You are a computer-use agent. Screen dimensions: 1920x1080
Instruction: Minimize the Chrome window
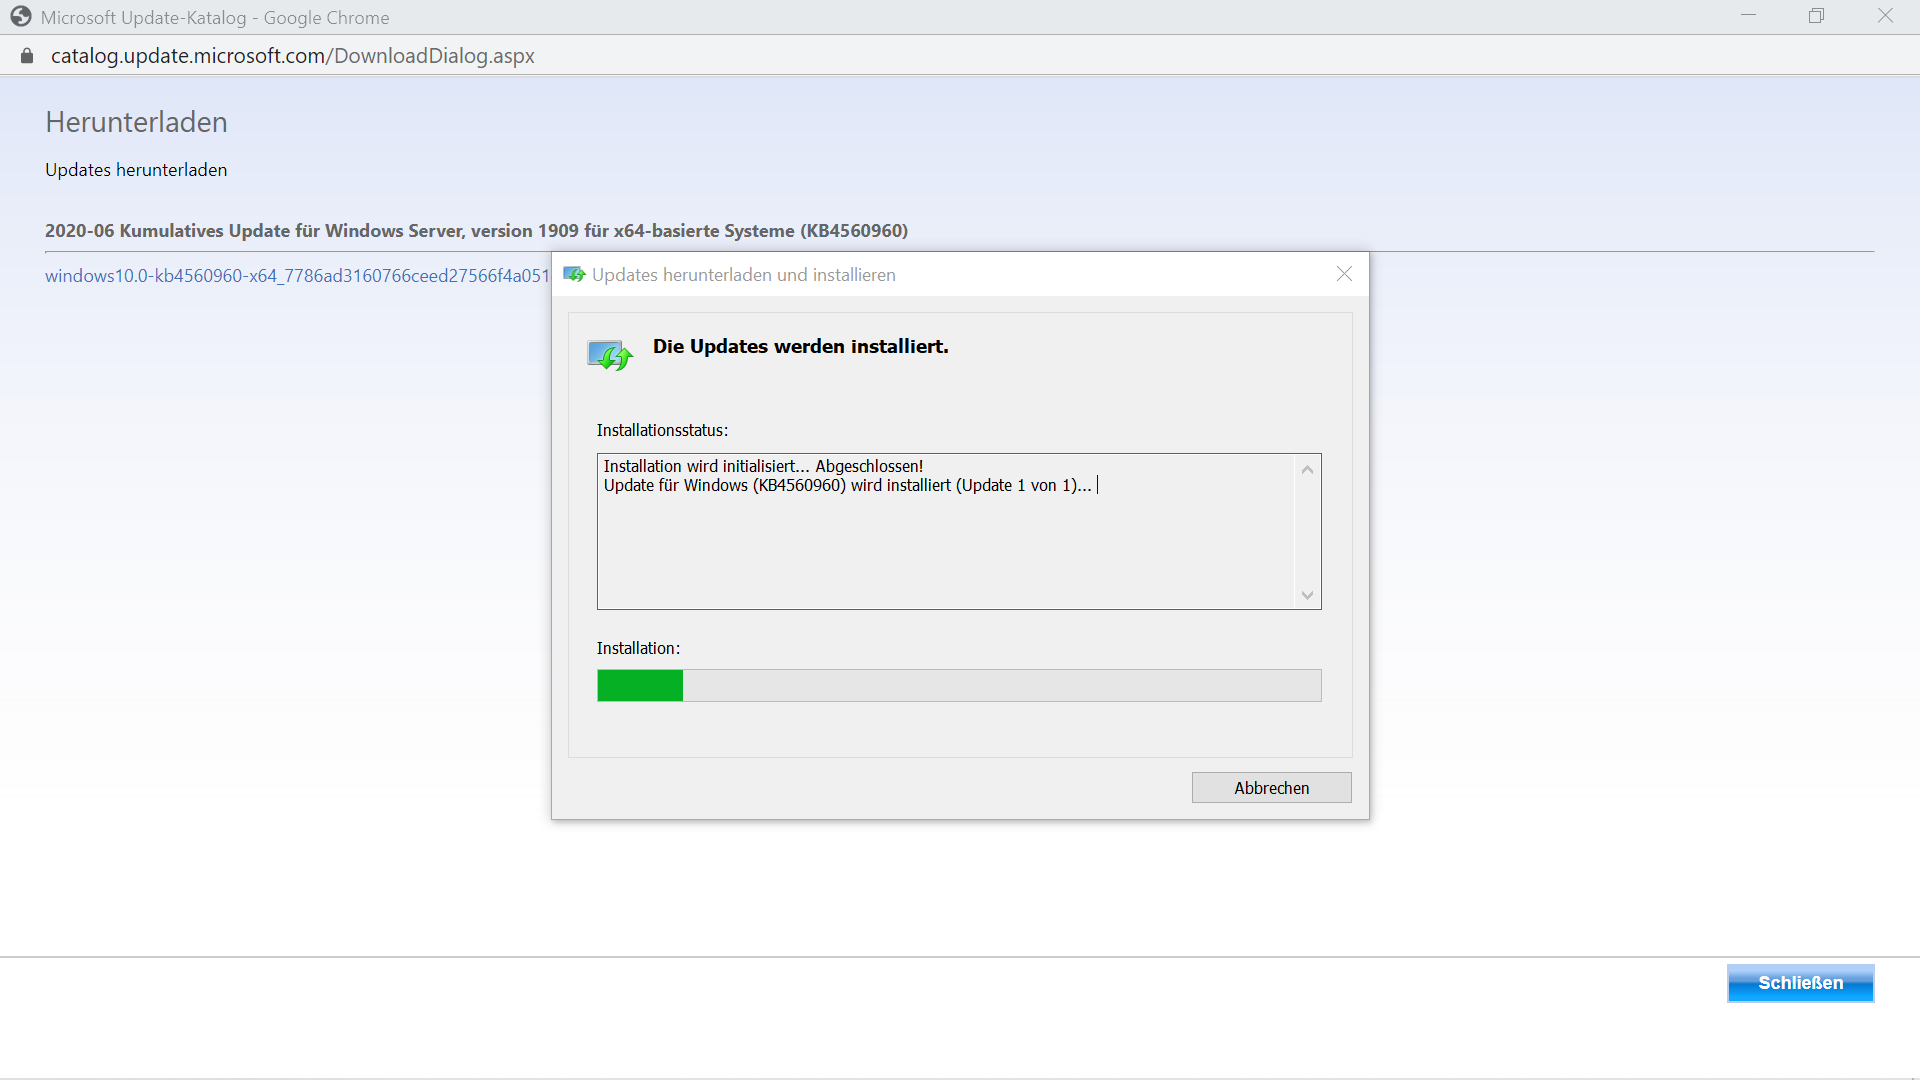tap(1748, 16)
